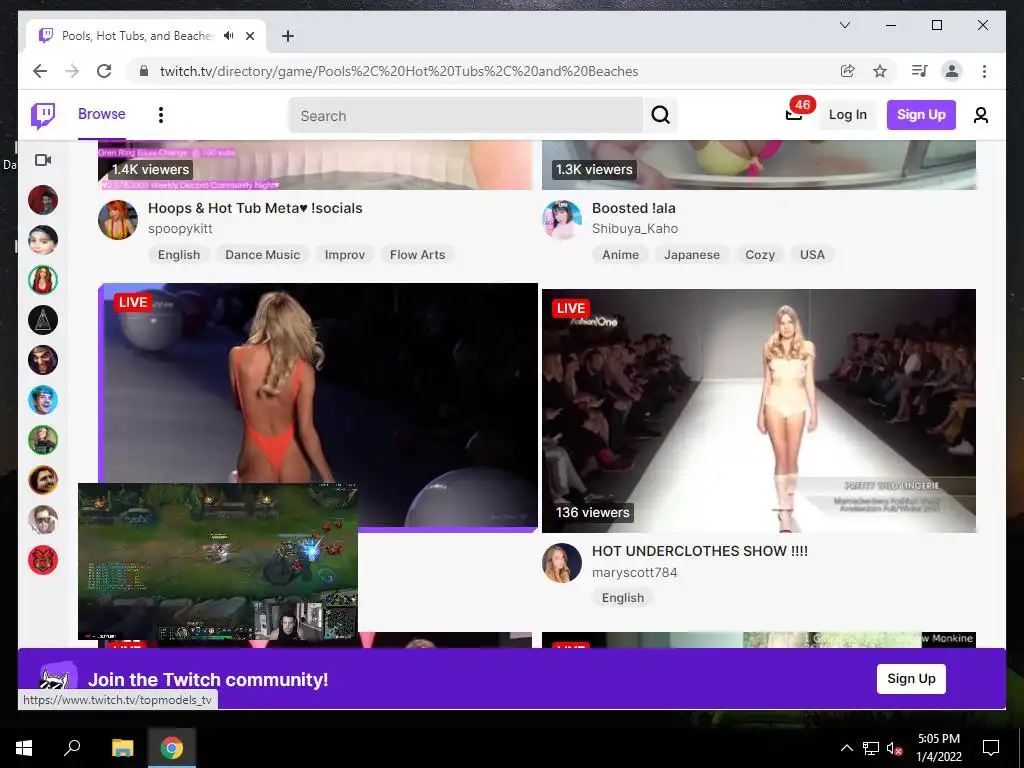1024x768 pixels.
Task: Open Chrome tab search chevron
Action: (x=844, y=25)
